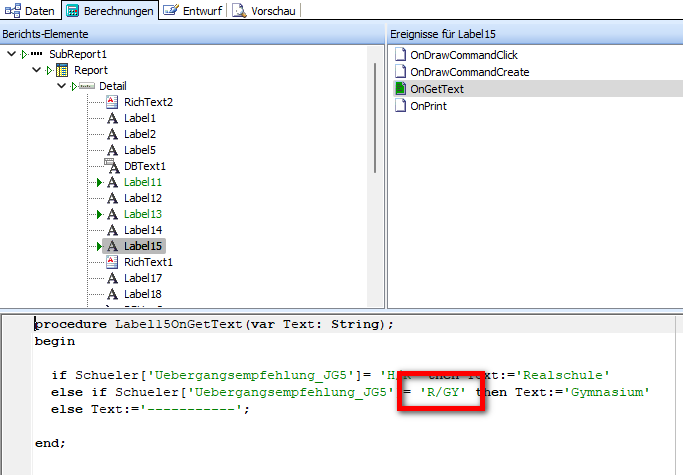Click the Label2 letter icon
Image resolution: width=683 pixels, height=475 pixels.
point(112,134)
